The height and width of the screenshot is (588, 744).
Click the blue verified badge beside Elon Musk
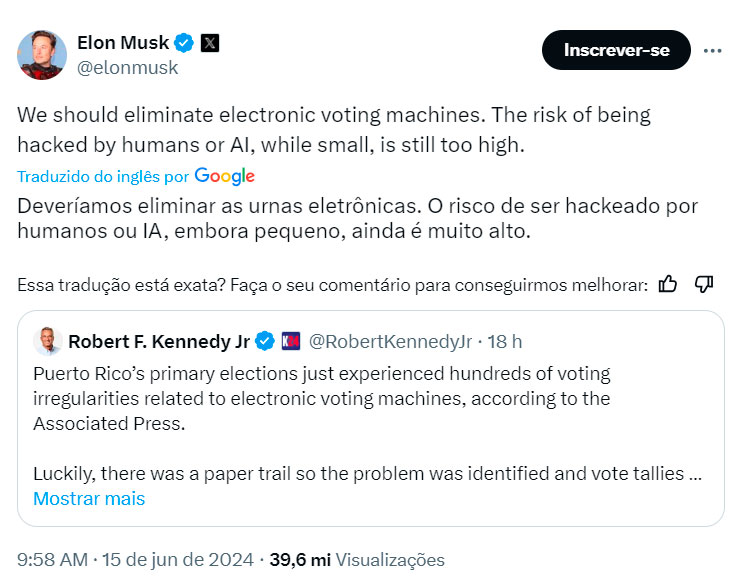[x=185, y=43]
